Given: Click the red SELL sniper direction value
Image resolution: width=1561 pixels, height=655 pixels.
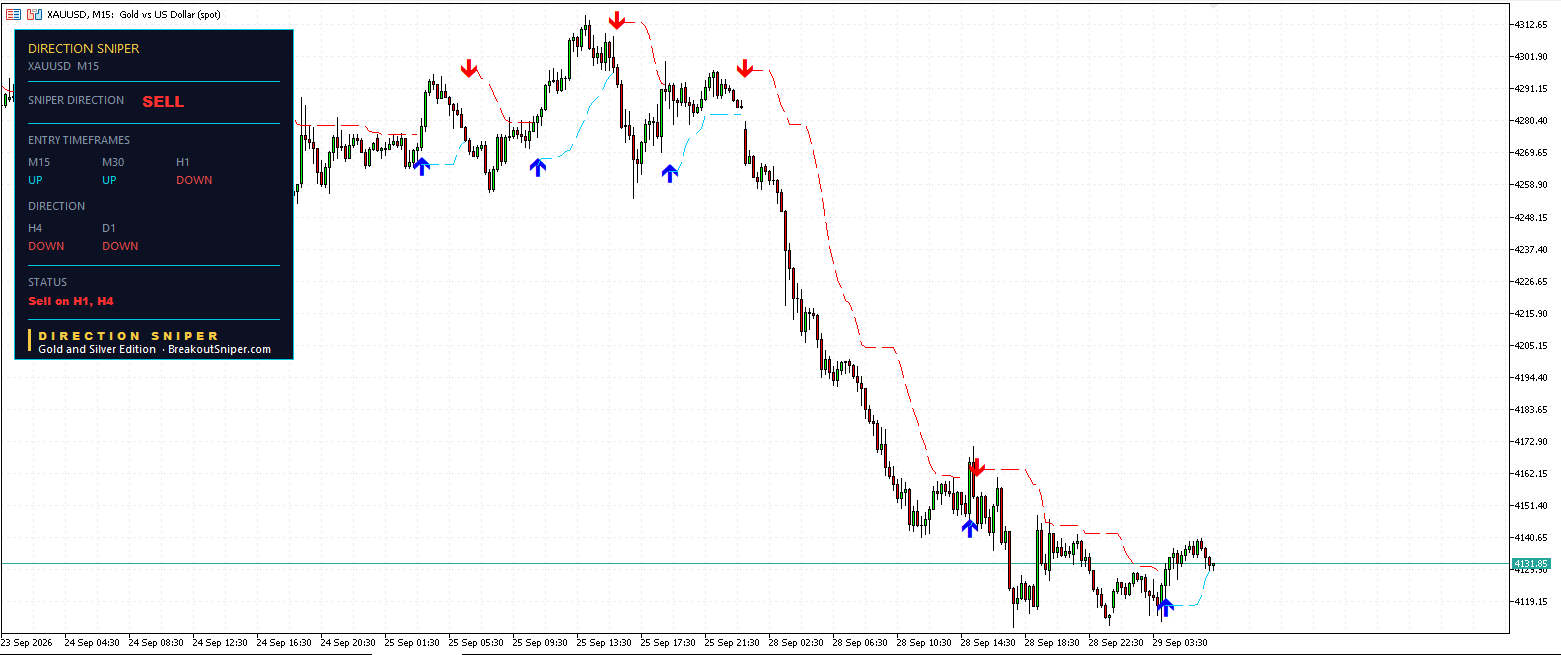Looking at the screenshot, I should coord(163,102).
